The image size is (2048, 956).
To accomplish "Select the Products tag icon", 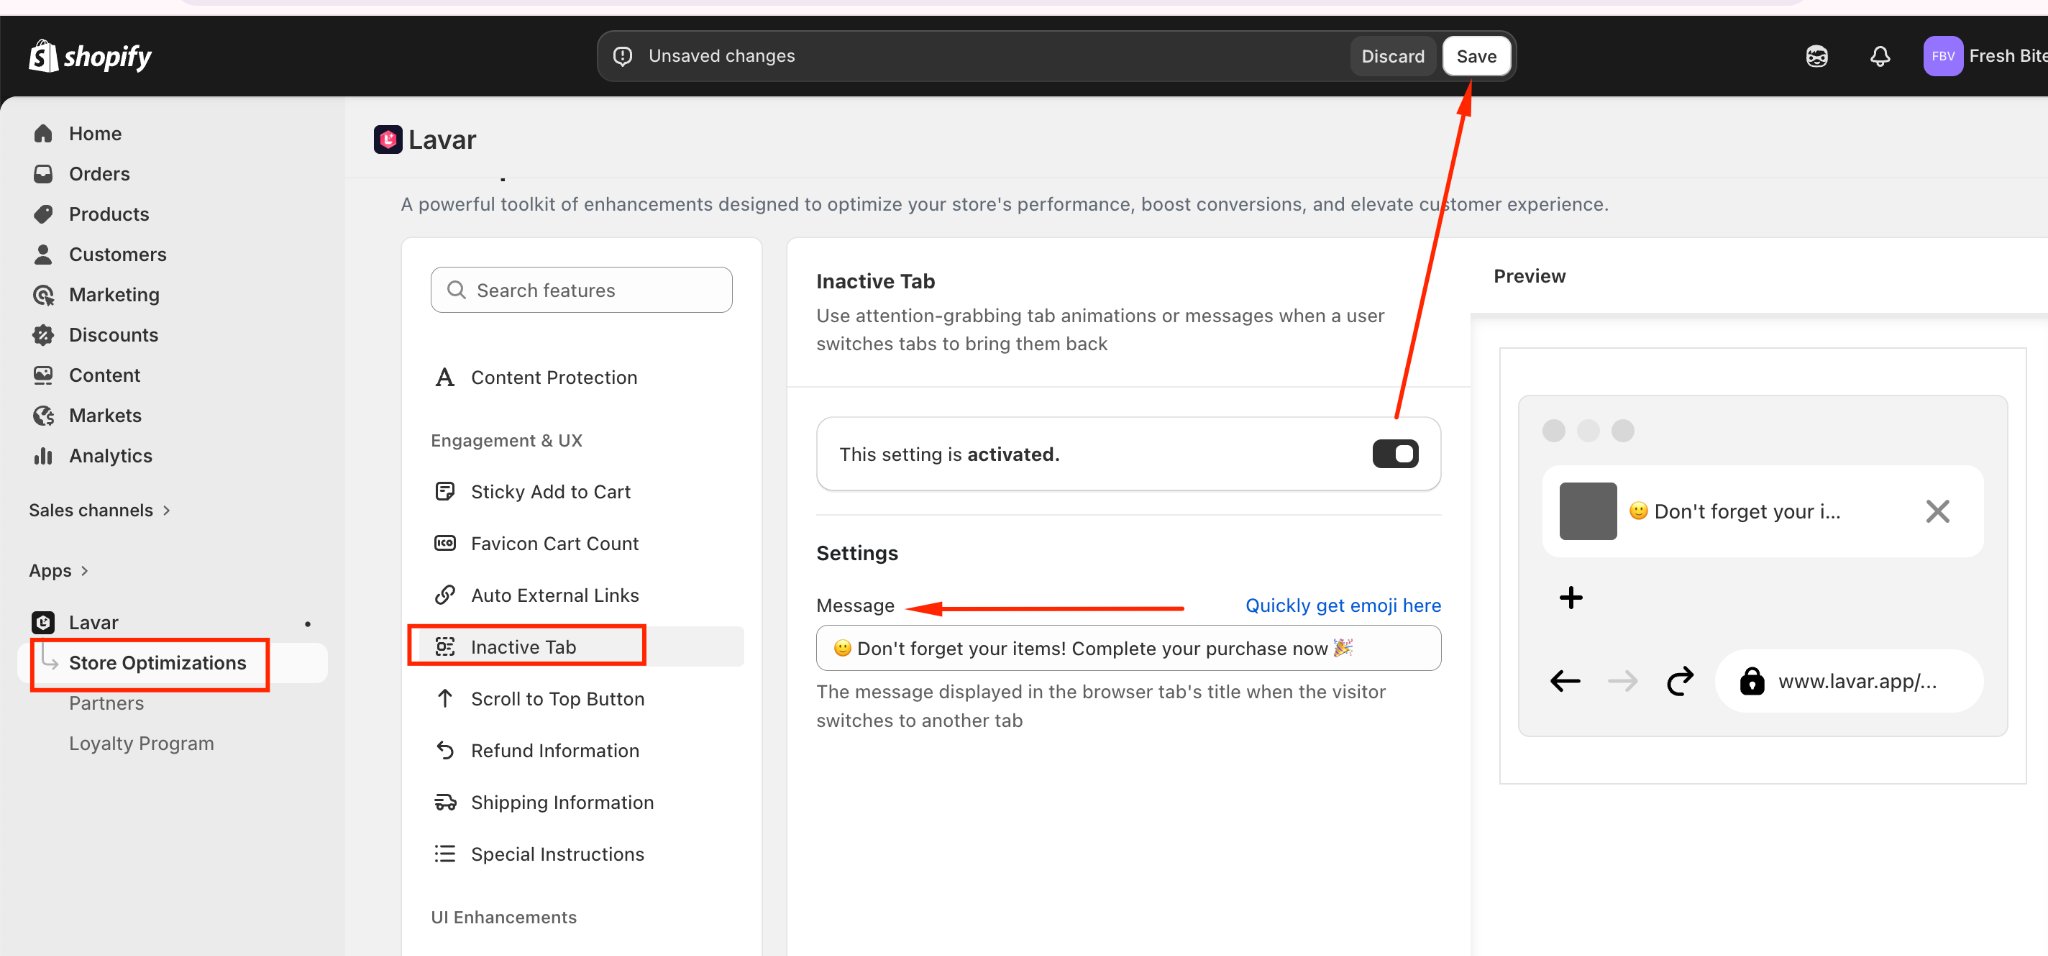I will (x=43, y=214).
